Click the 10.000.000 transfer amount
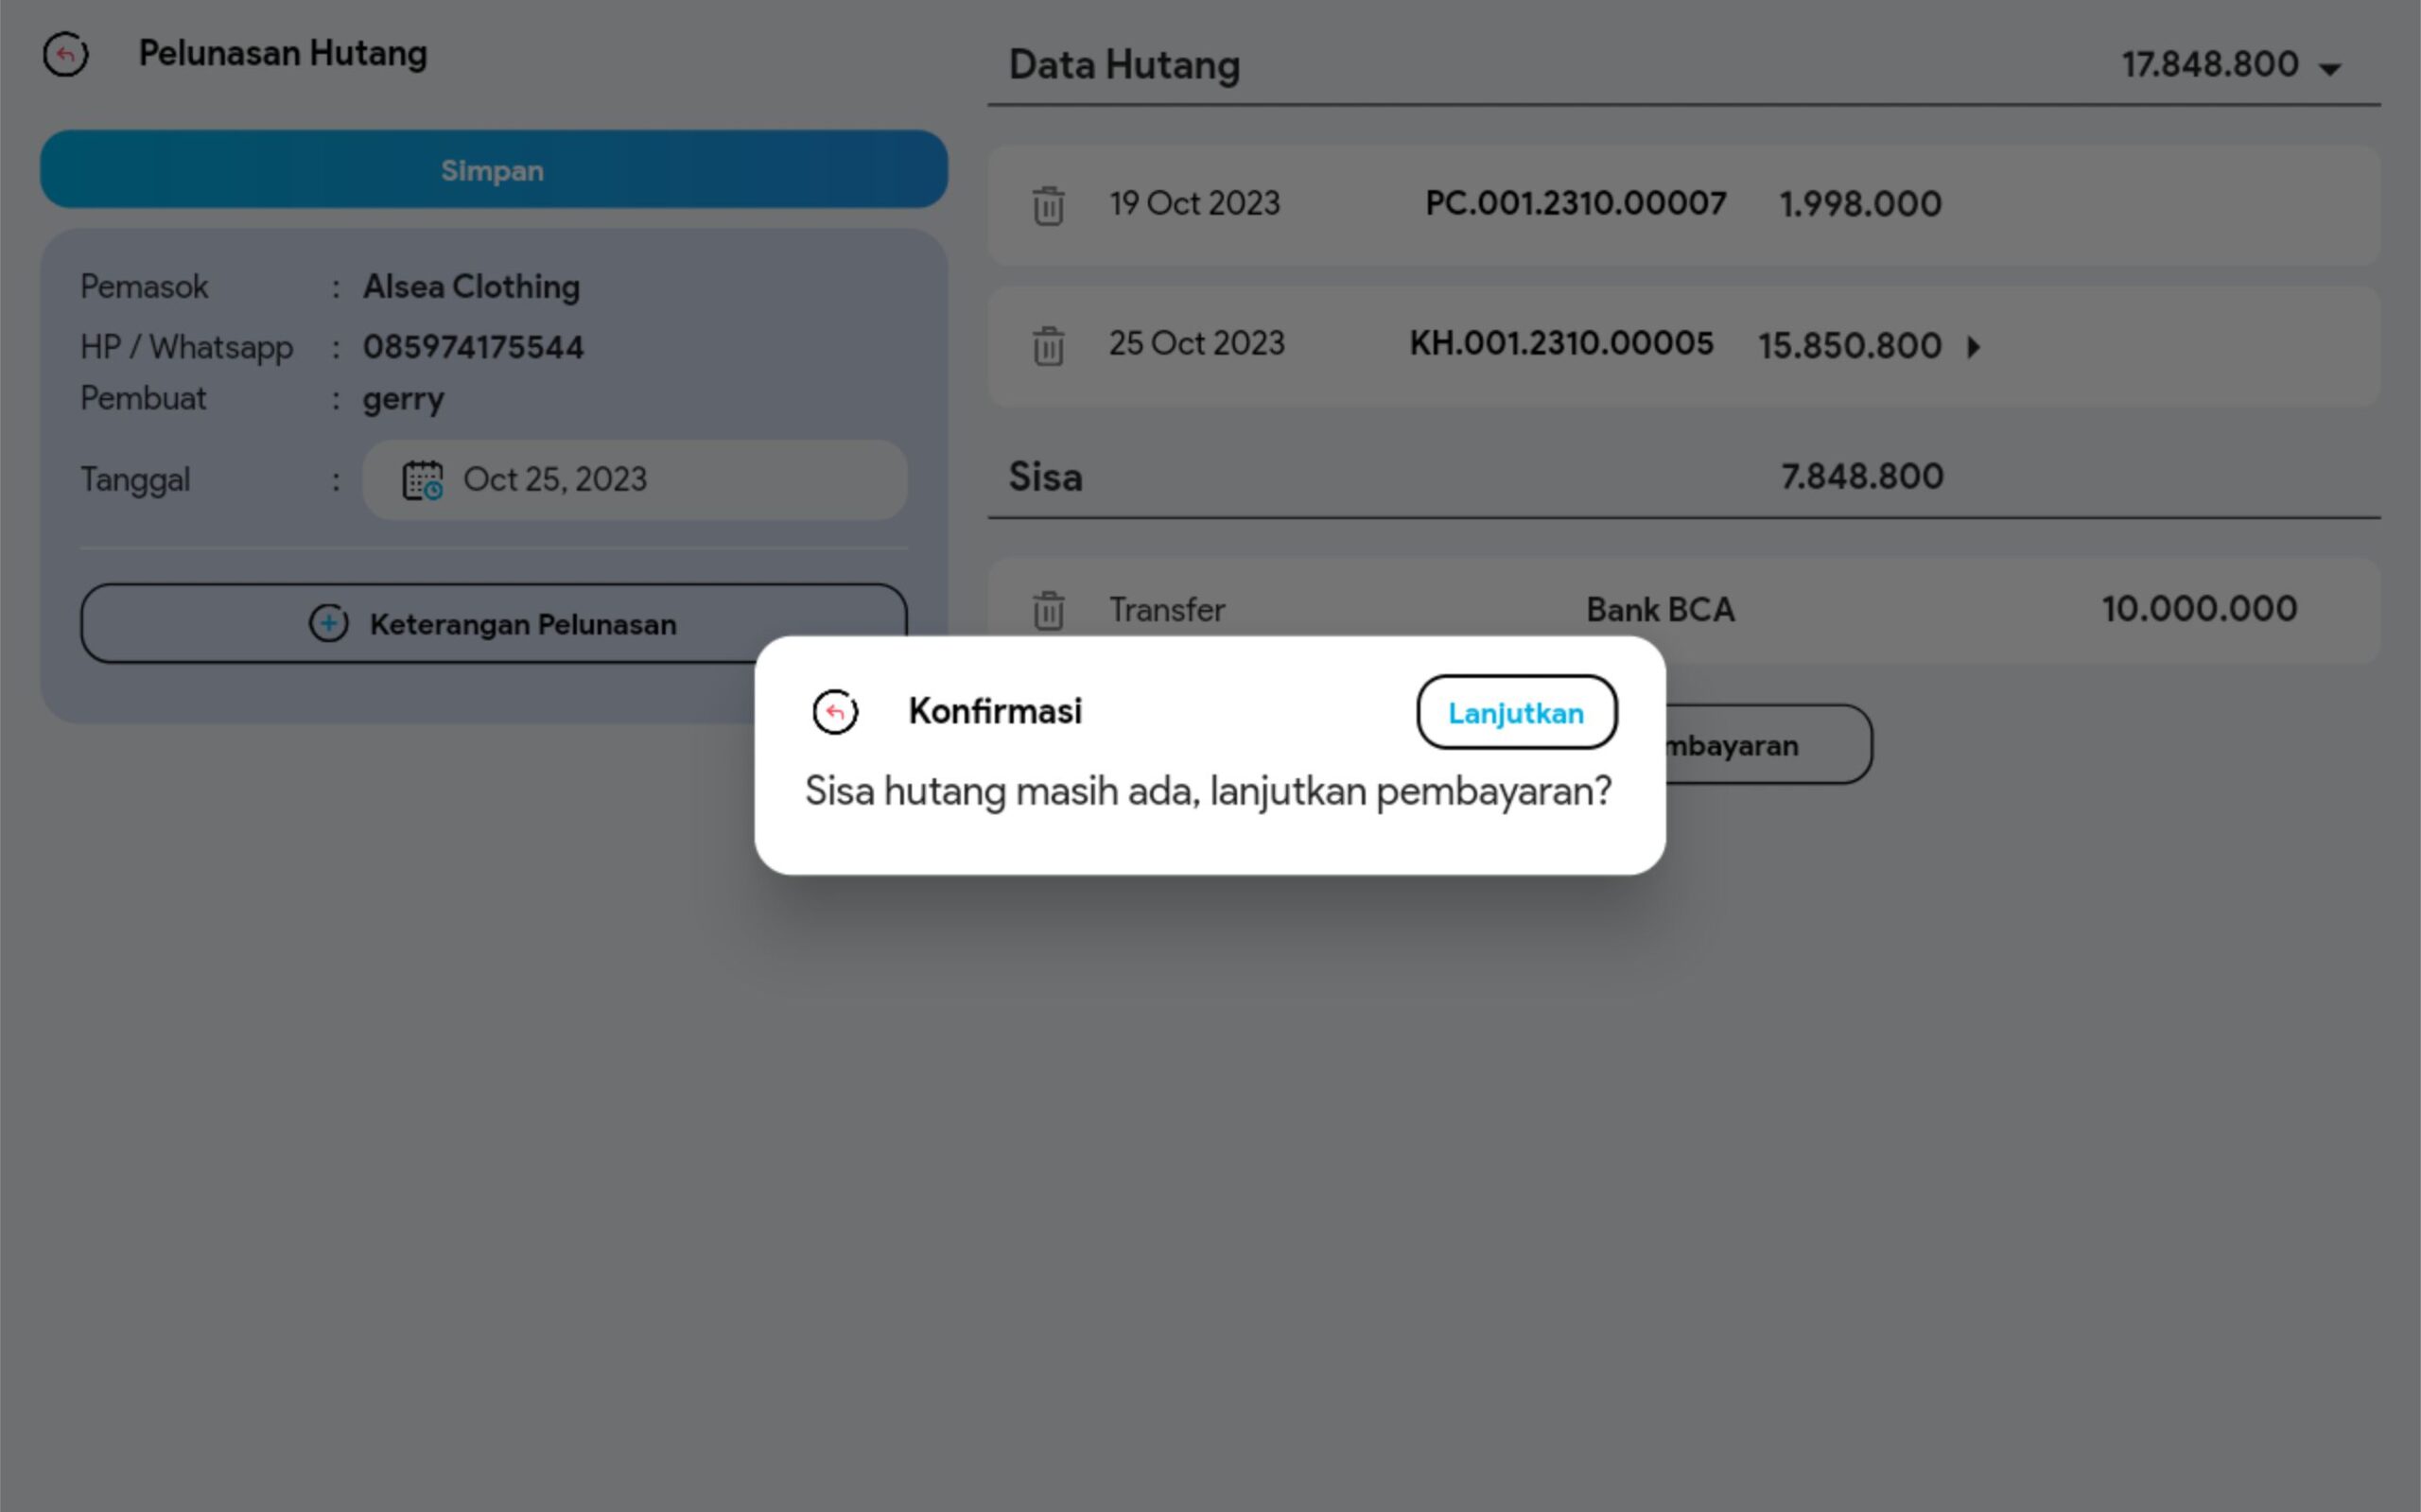Image resolution: width=2421 pixels, height=1512 pixels. [x=2199, y=609]
